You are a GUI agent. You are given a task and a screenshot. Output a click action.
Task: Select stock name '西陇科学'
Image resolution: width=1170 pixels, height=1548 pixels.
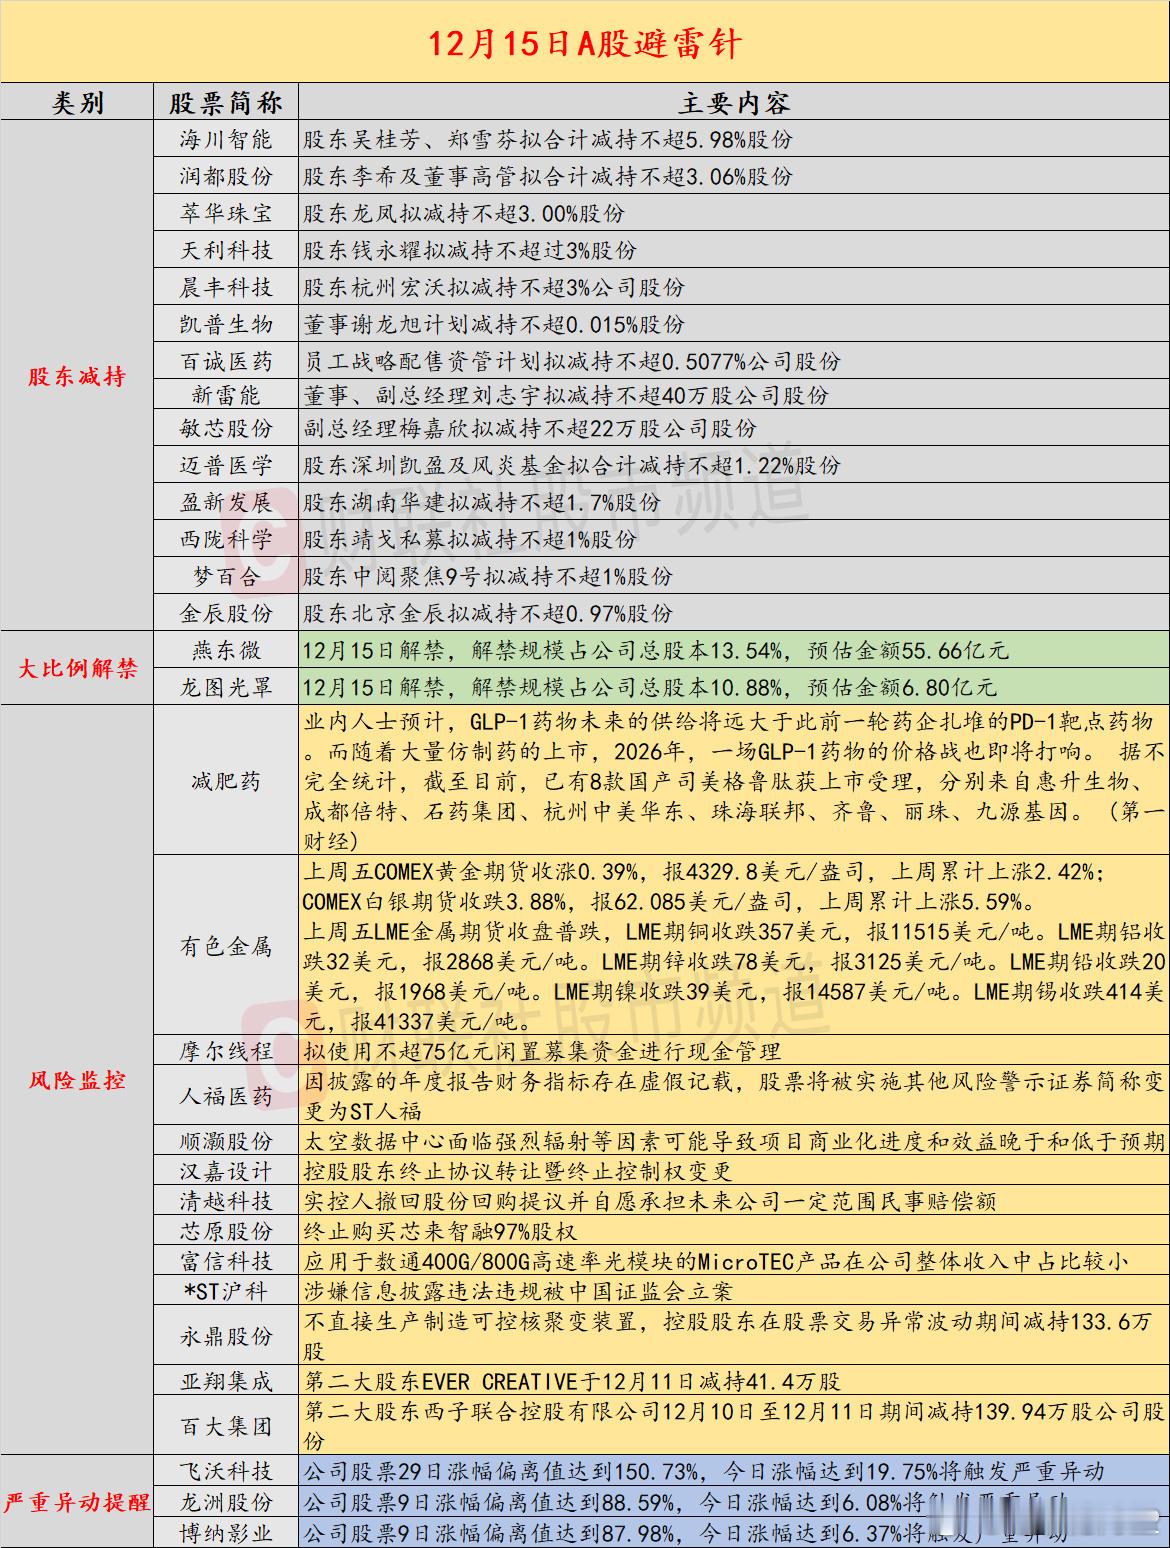pos(226,539)
